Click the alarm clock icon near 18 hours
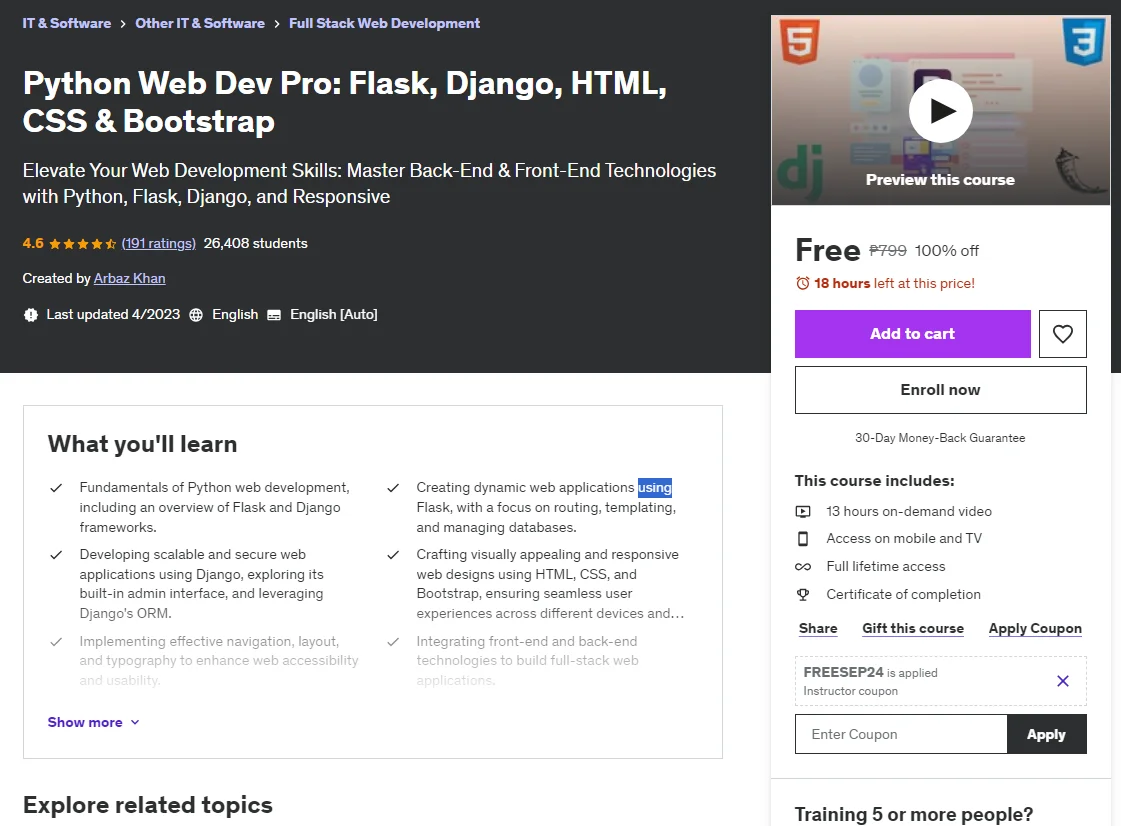Viewport: 1121px width, 826px height. click(x=803, y=283)
